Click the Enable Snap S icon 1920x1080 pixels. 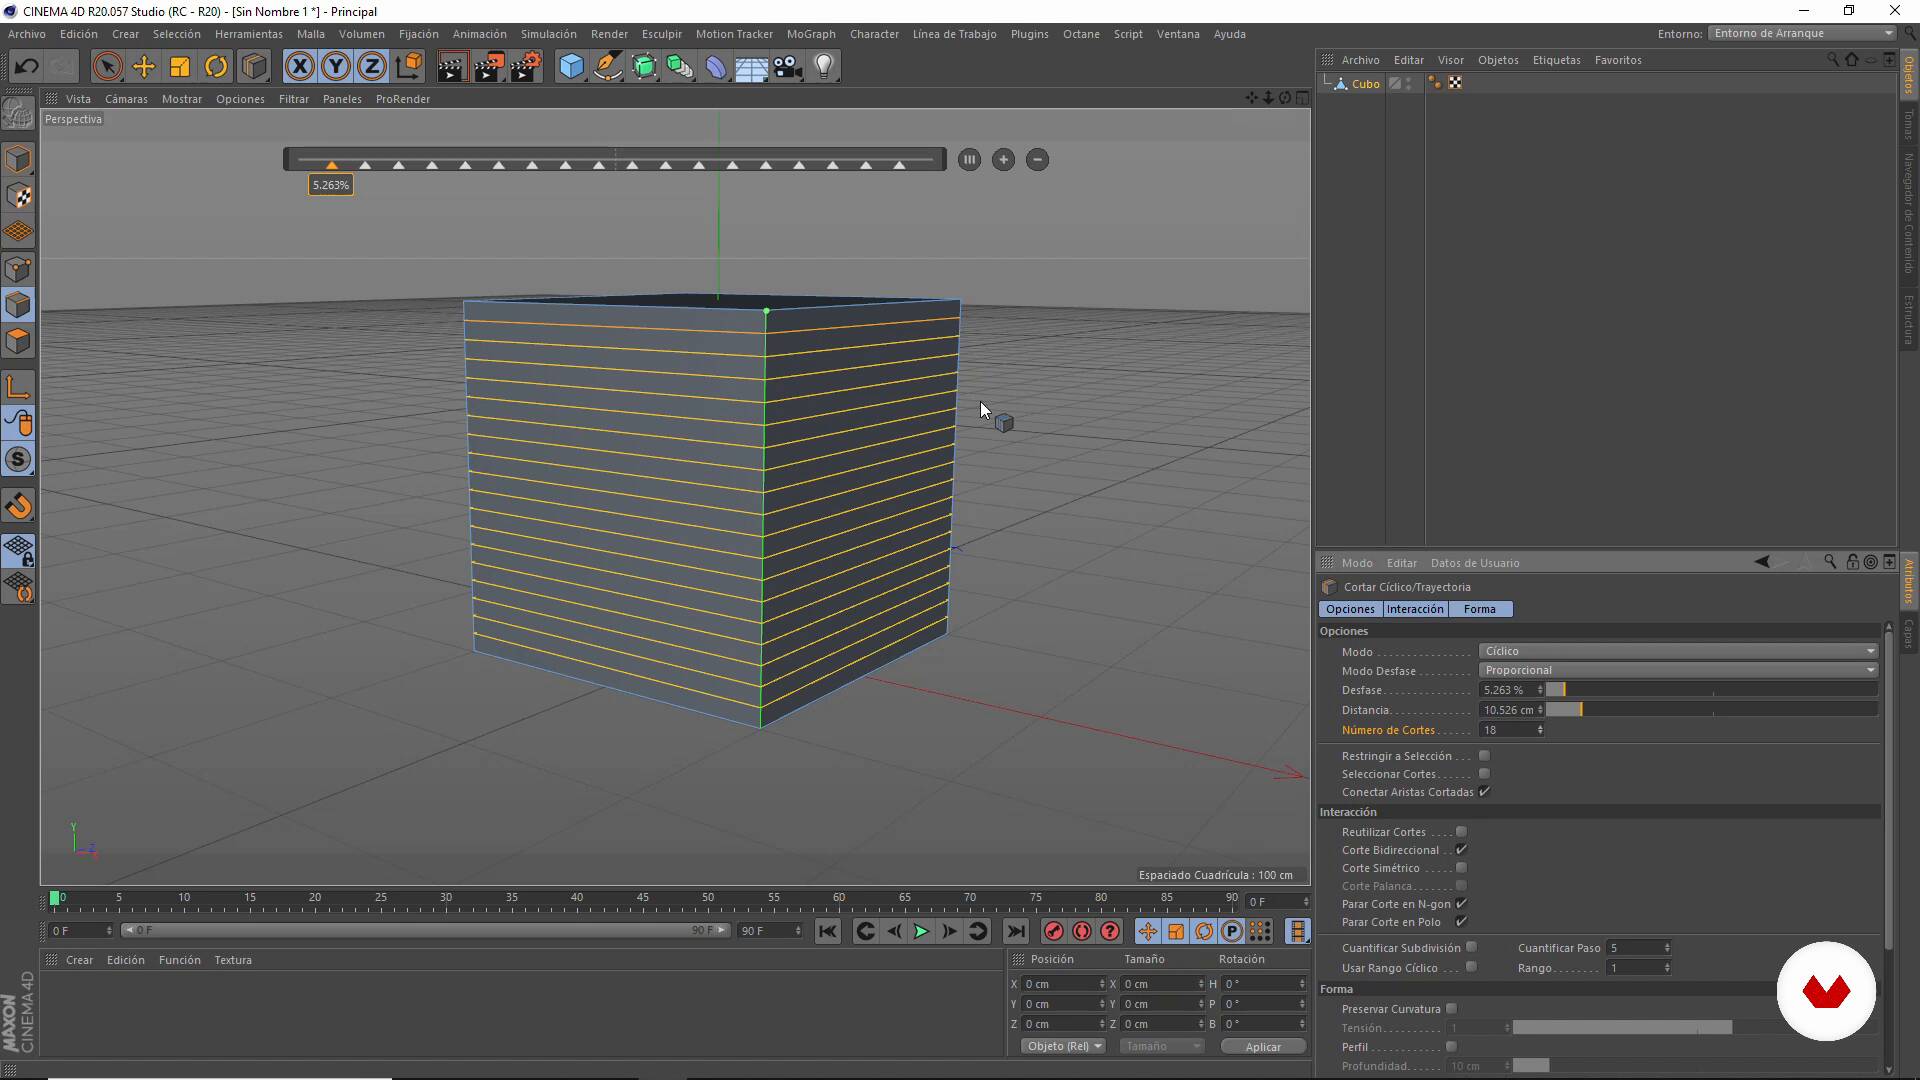pyautogui.click(x=18, y=459)
